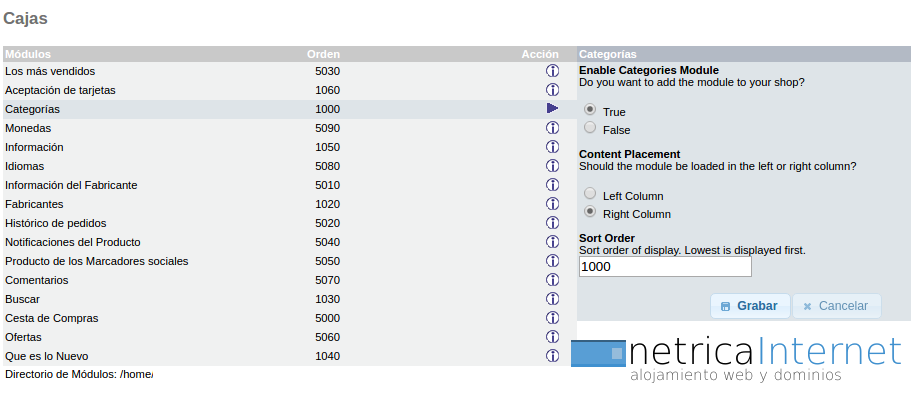Click Cancelar button
The image size is (911, 399).
coord(837,306)
